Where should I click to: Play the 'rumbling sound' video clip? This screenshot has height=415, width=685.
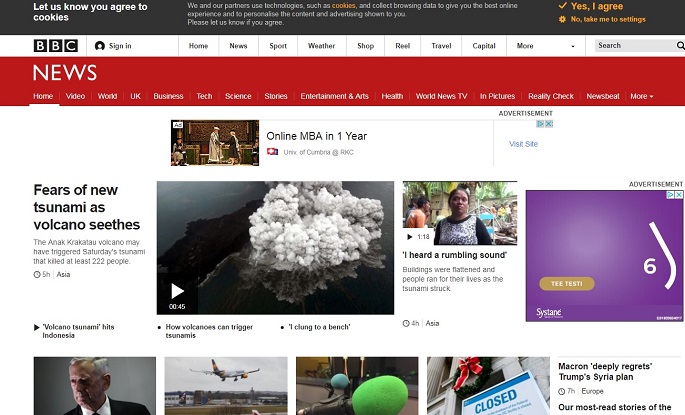coord(409,237)
